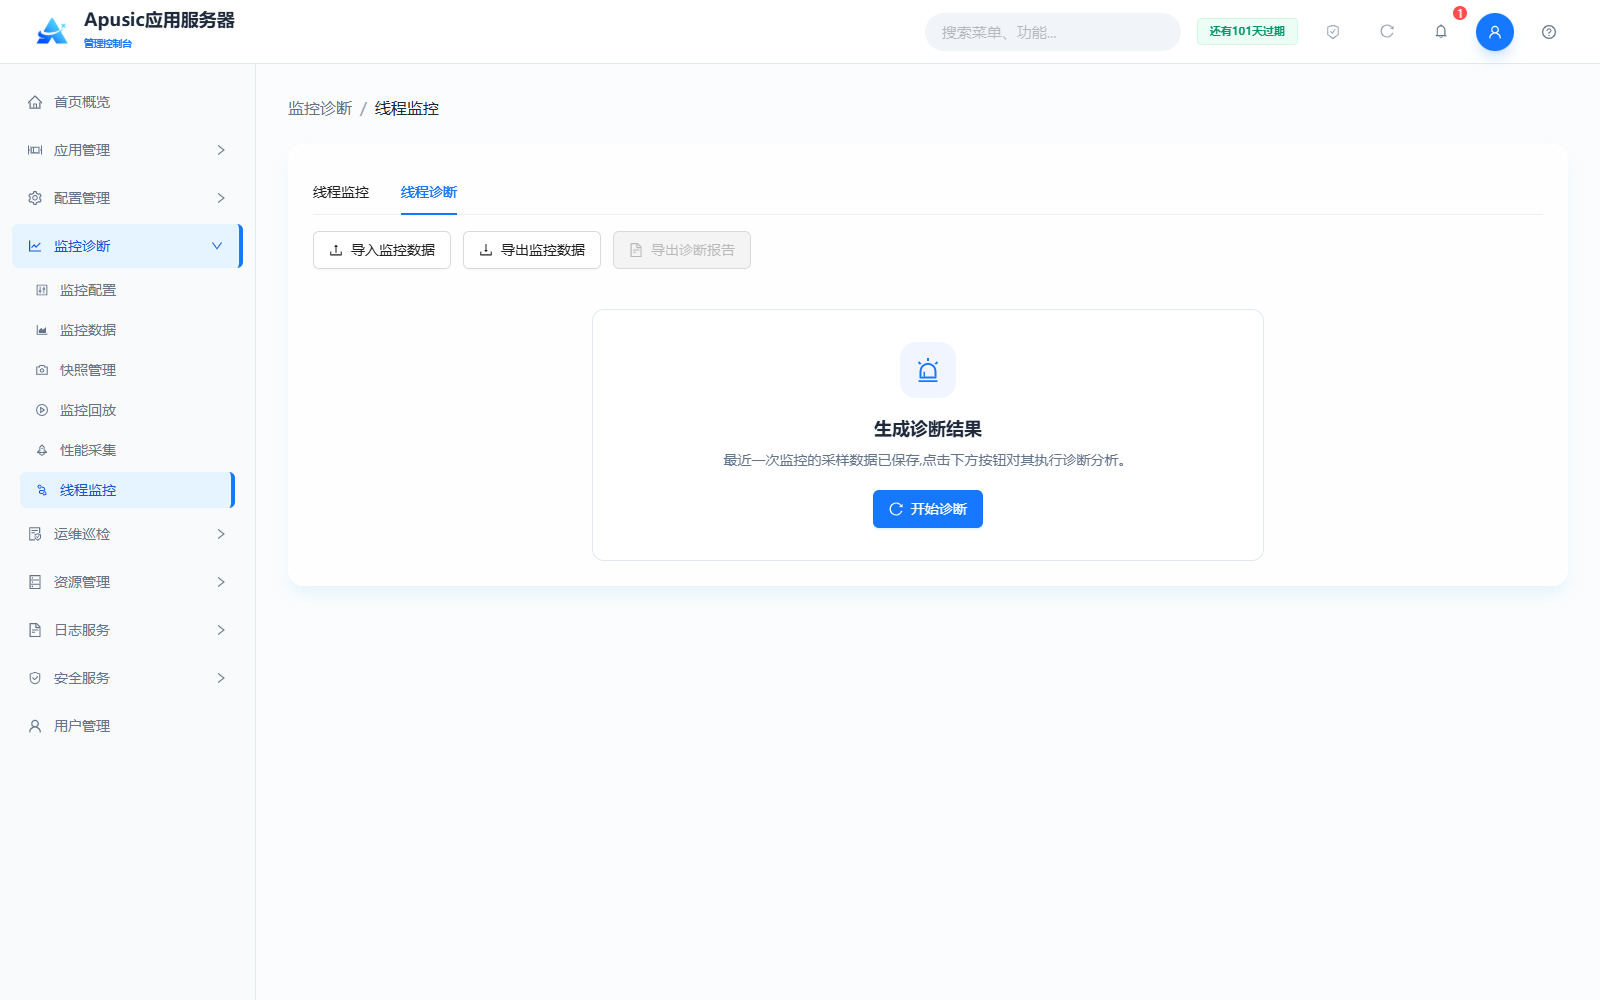The image size is (1600, 1000).
Task: Click the refresh icon in the top bar
Action: (1387, 32)
